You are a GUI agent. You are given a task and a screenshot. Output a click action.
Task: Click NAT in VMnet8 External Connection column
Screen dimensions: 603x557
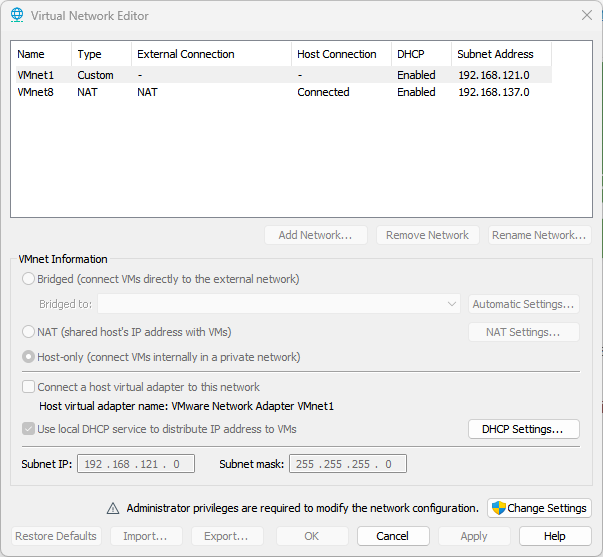point(147,92)
